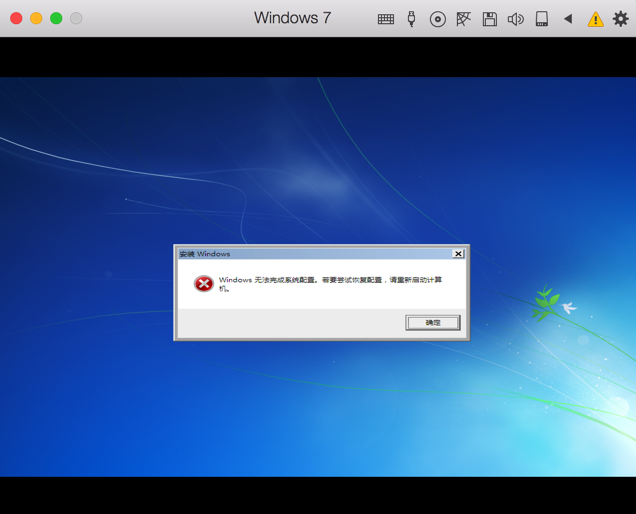Open the USB devices icon
This screenshot has height=514, width=636.
click(x=411, y=19)
